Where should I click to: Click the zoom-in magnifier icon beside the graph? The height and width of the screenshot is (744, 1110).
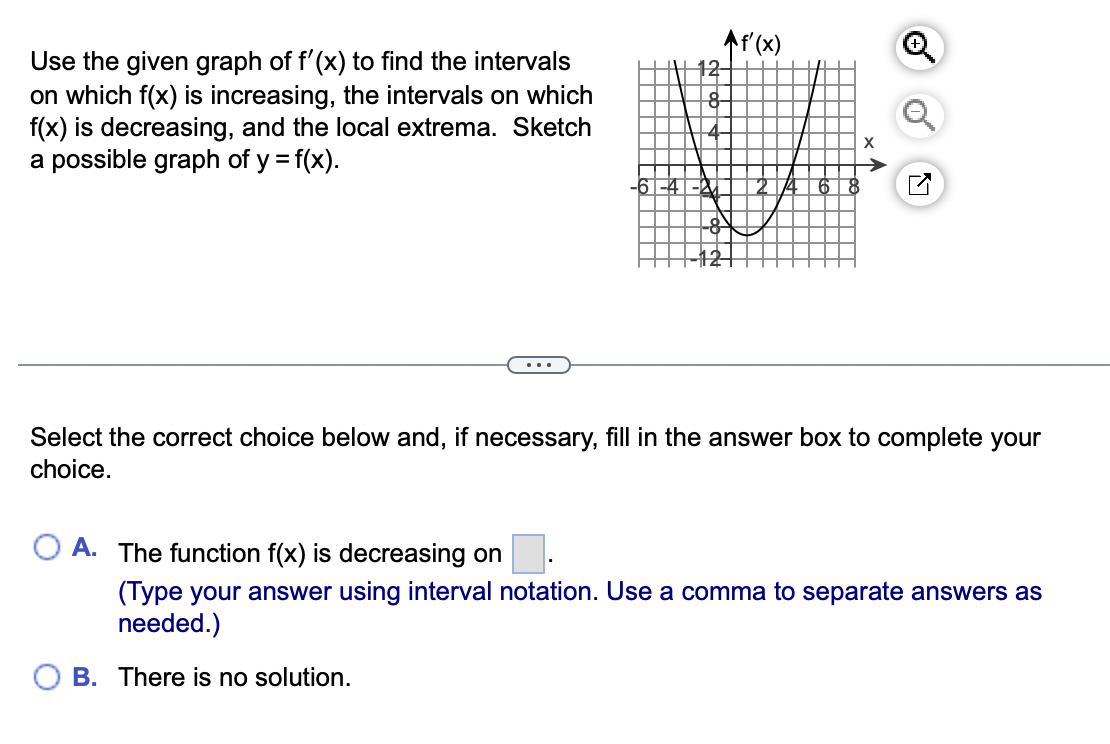(918, 48)
